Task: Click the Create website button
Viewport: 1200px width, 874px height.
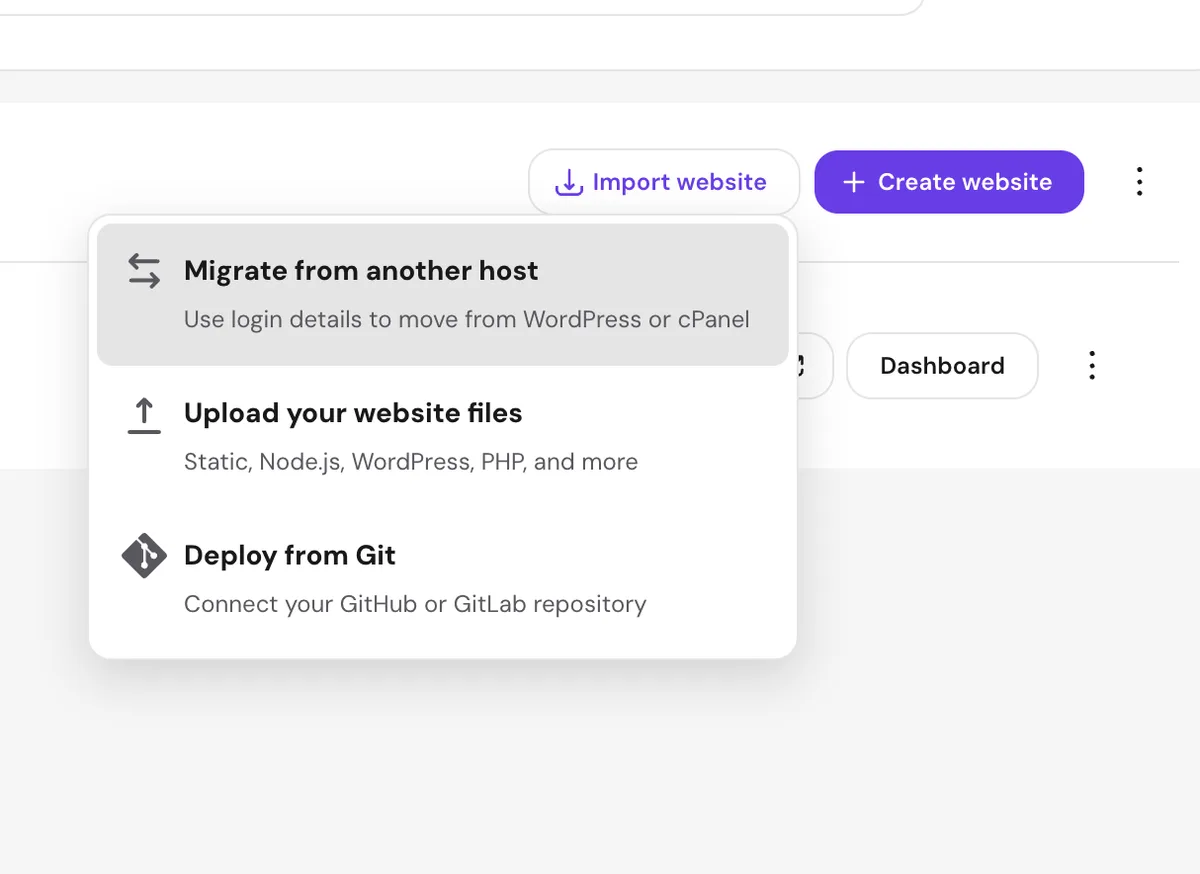Action: (949, 182)
